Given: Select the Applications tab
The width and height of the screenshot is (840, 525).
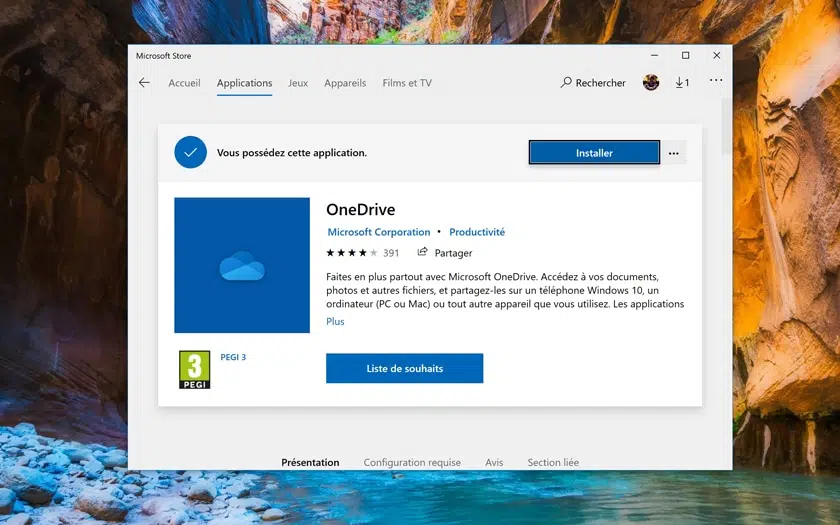Looking at the screenshot, I should pyautogui.click(x=244, y=83).
